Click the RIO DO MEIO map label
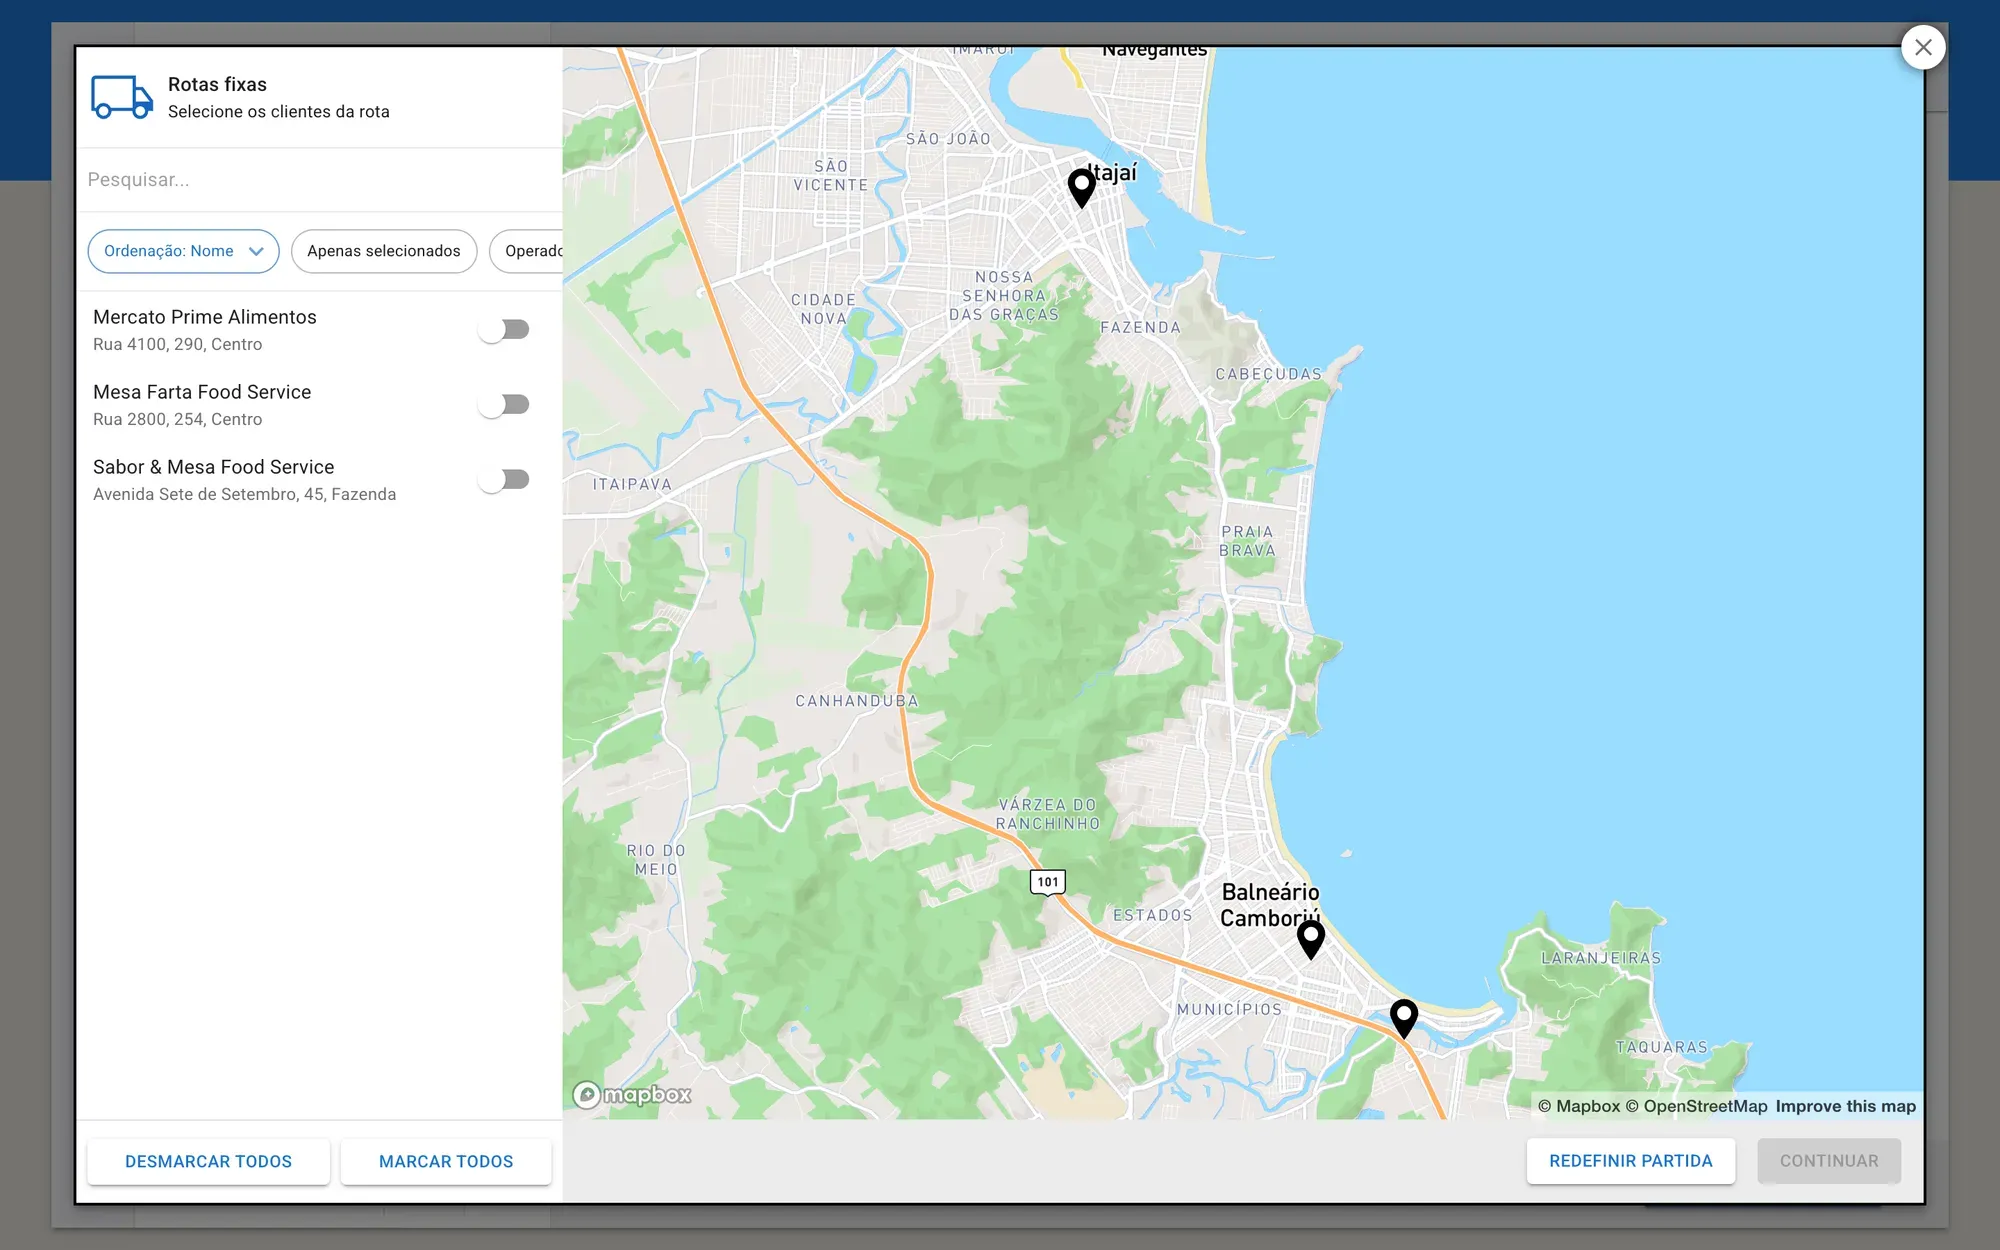Image resolution: width=2000 pixels, height=1250 pixels. click(656, 860)
